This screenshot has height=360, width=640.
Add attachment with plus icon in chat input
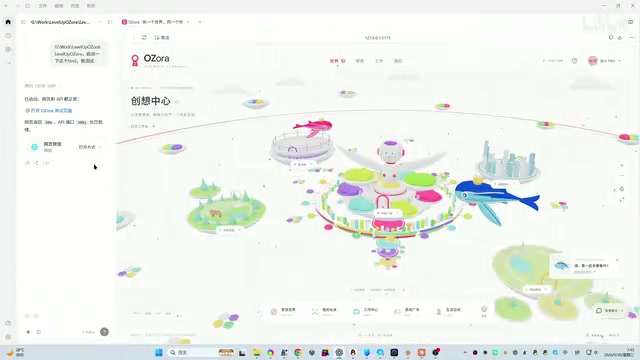[28, 332]
